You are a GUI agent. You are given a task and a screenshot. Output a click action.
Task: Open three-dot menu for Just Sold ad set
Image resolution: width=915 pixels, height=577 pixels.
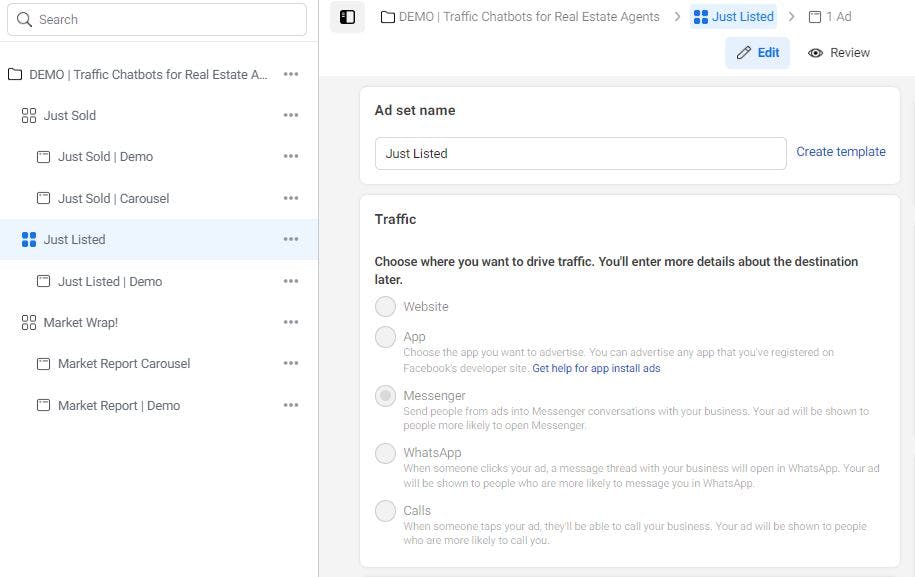(291, 116)
